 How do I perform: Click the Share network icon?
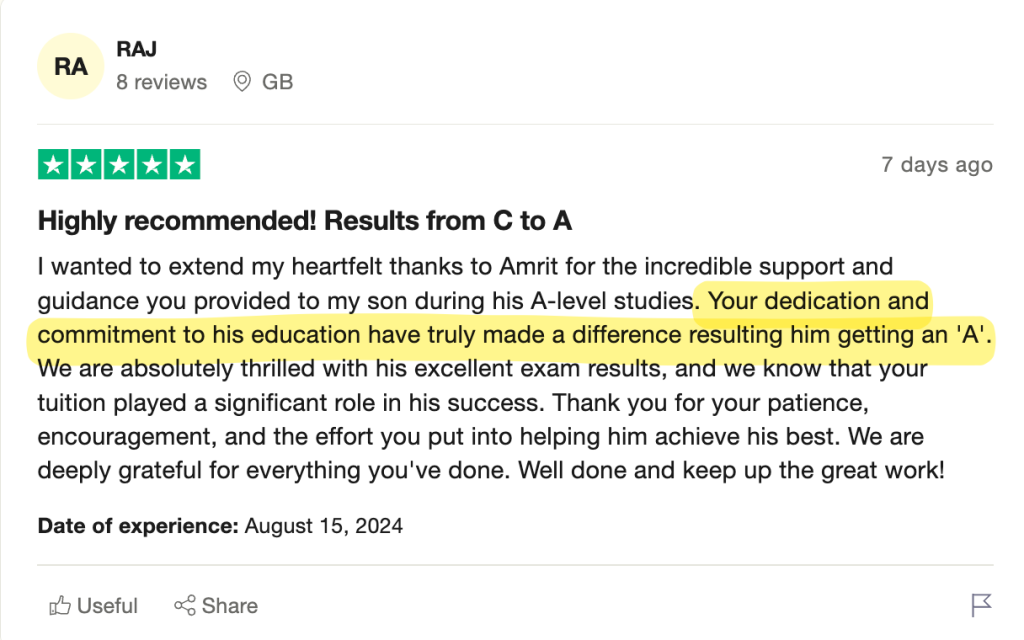point(185,605)
